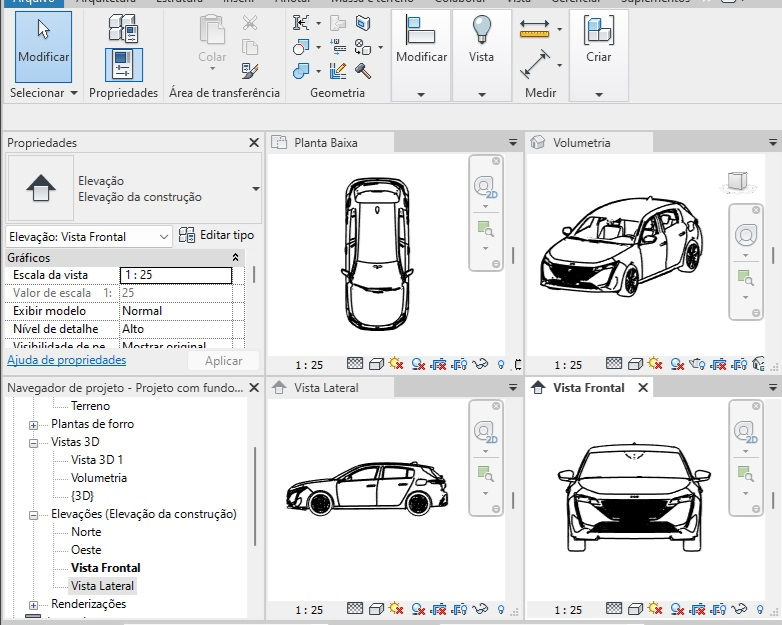Image resolution: width=782 pixels, height=625 pixels.
Task: Toggle crop view in Planta Baixa bar
Action: [x=439, y=365]
